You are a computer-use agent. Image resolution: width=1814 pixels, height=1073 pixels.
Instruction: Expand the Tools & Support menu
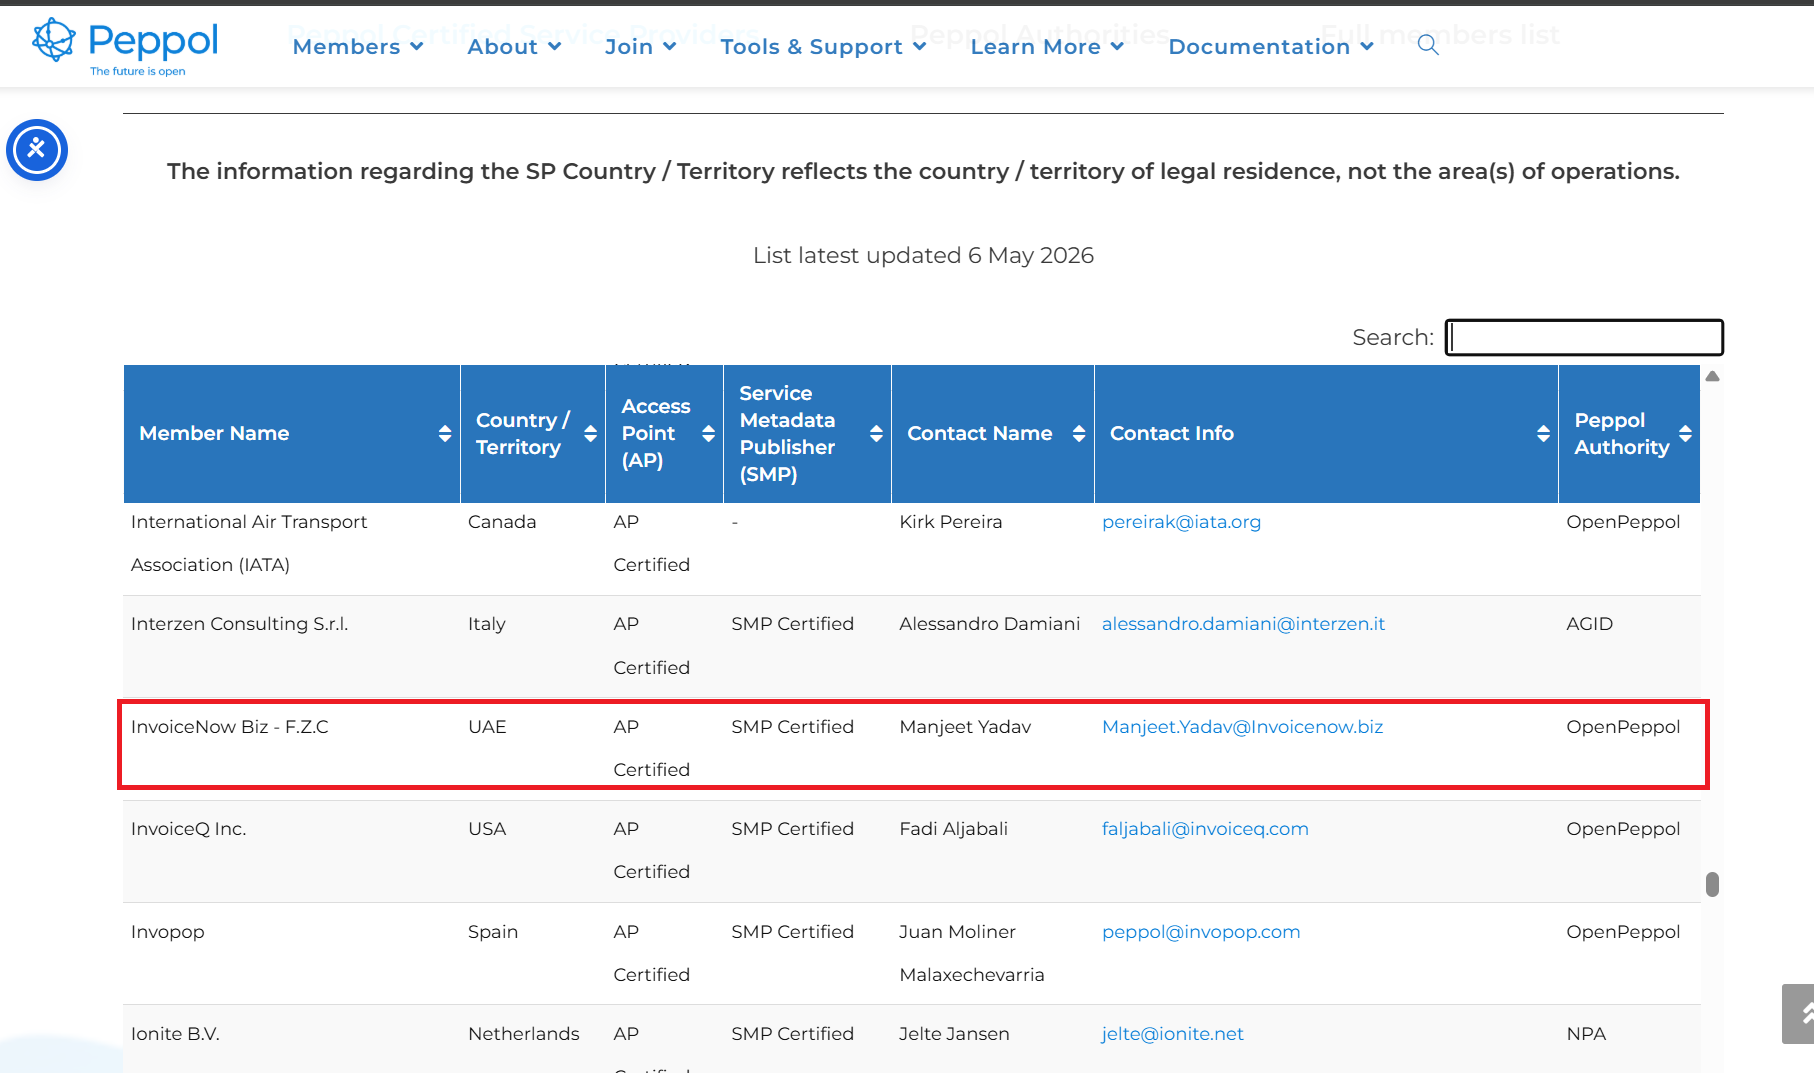pyautogui.click(x=823, y=46)
